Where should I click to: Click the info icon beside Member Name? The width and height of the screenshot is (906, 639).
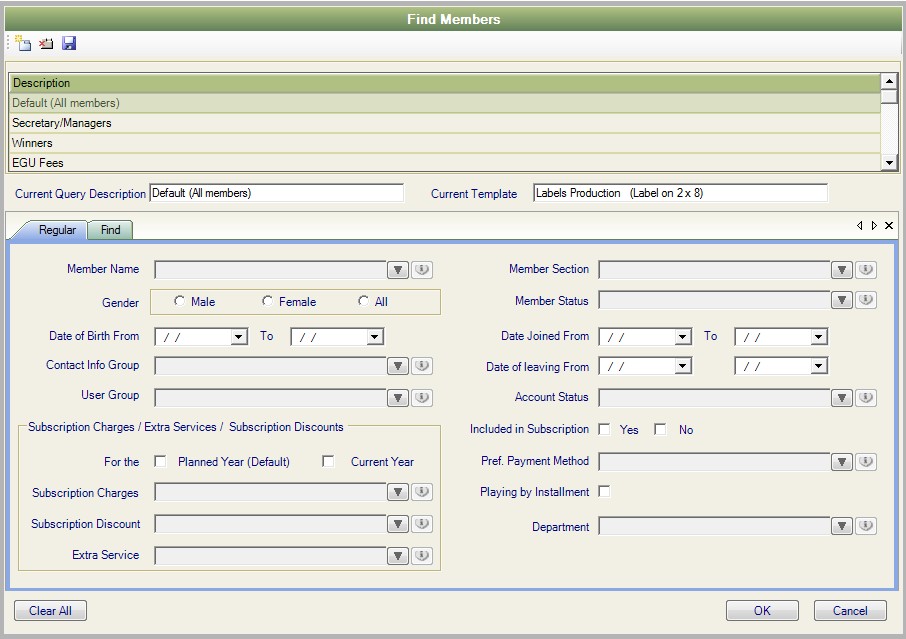(422, 270)
